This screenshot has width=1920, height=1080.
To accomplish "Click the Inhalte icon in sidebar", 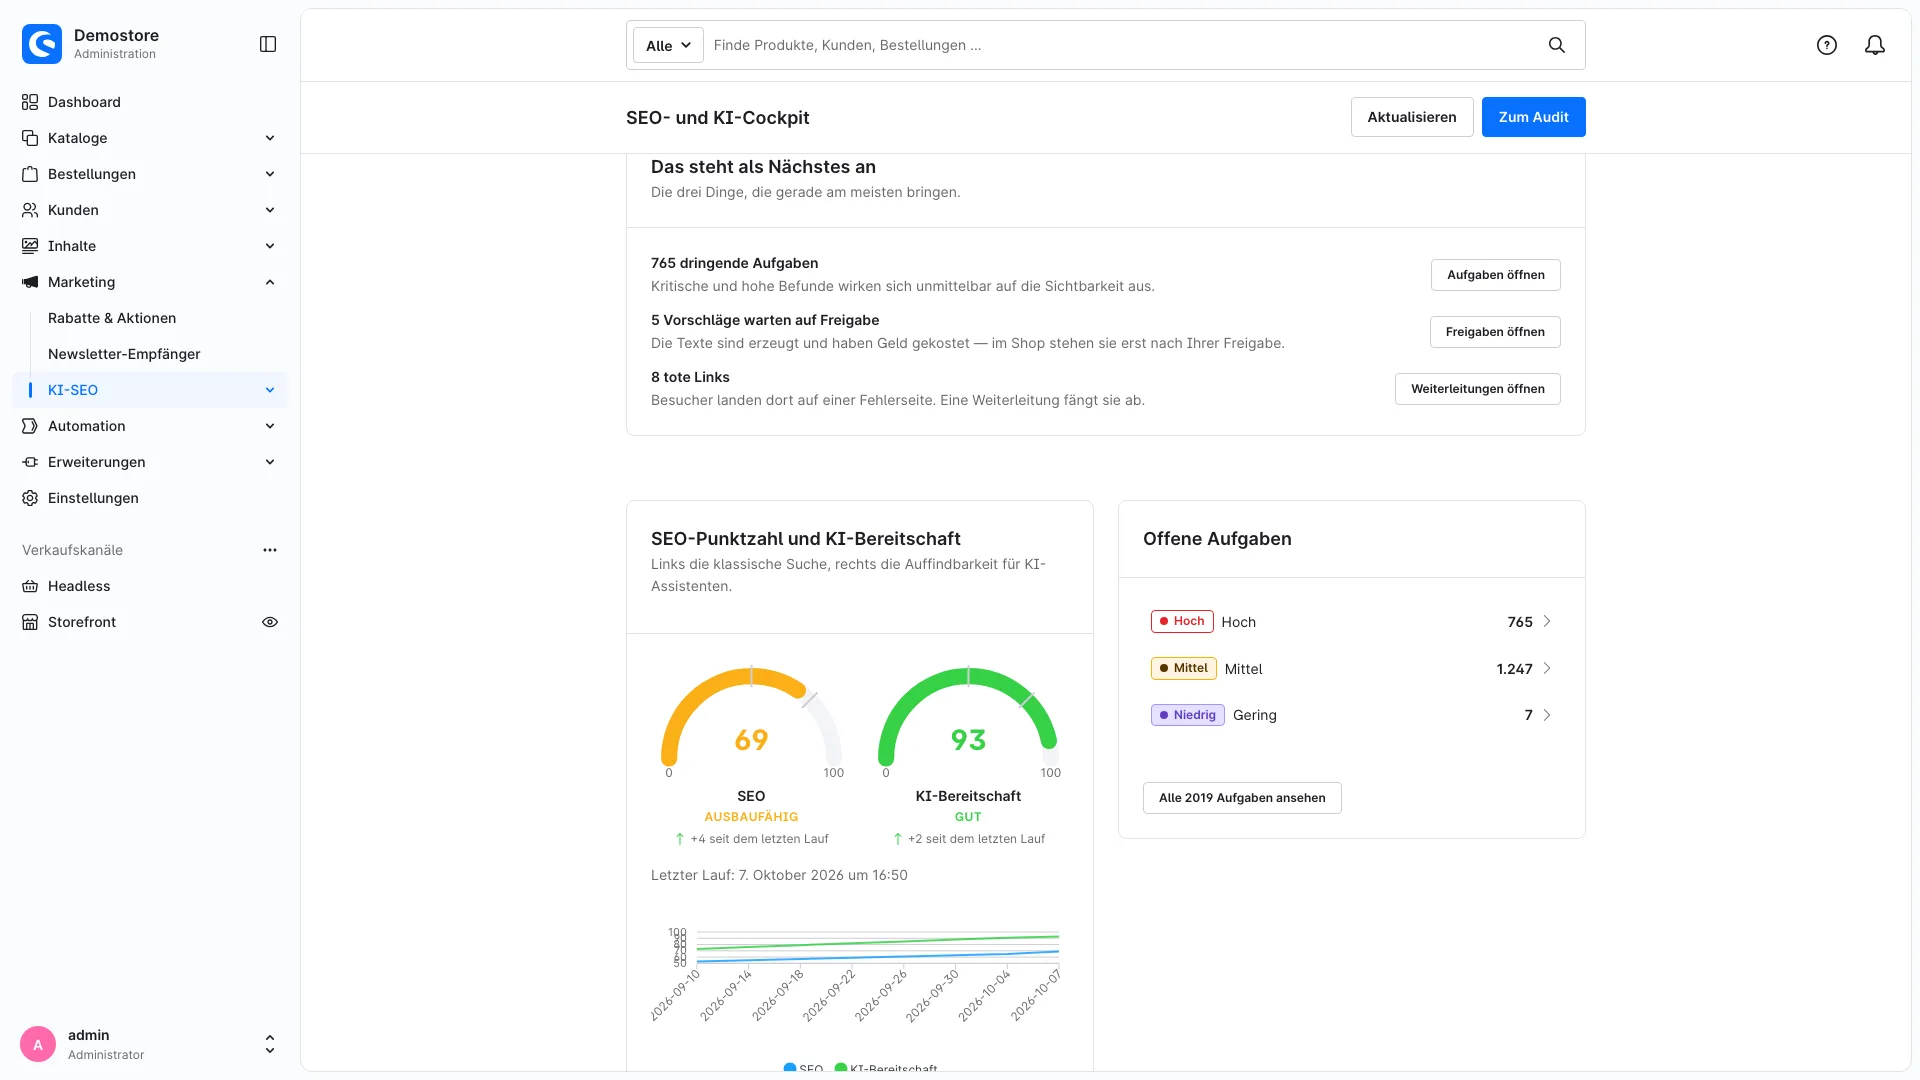I will [30, 246].
